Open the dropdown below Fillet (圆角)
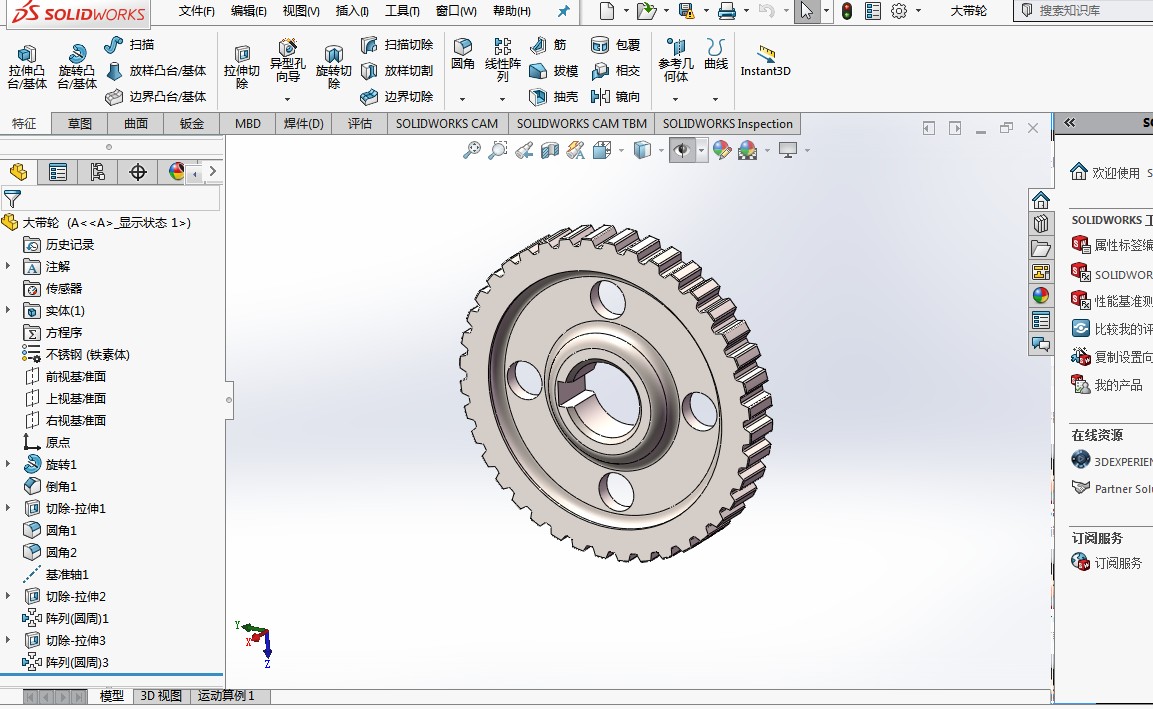 (463, 99)
